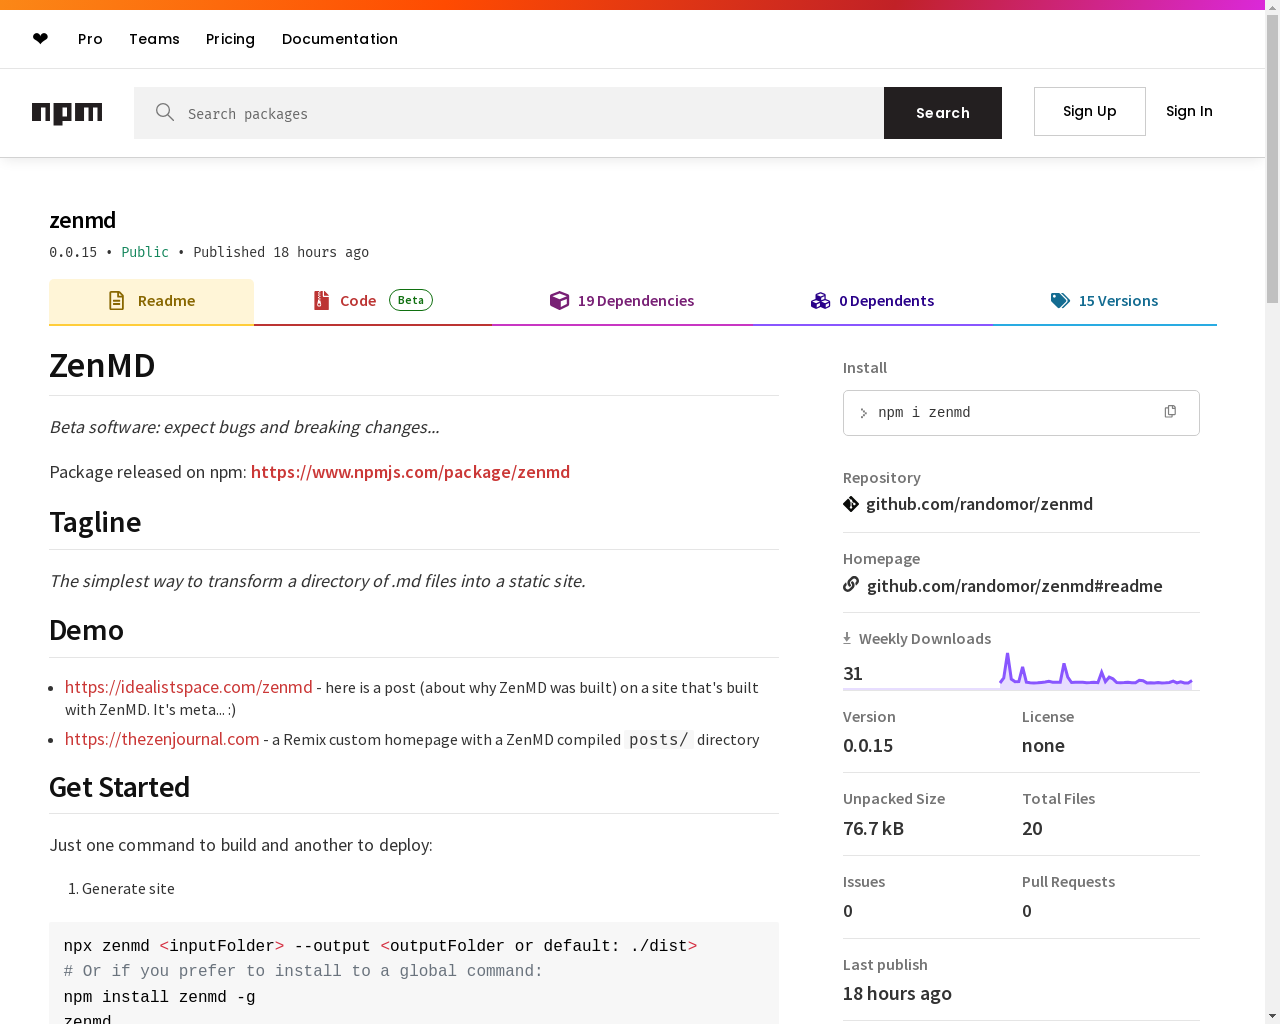Click the weekly downloads arrow icon
This screenshot has height=1024, width=1280.
tap(847, 638)
